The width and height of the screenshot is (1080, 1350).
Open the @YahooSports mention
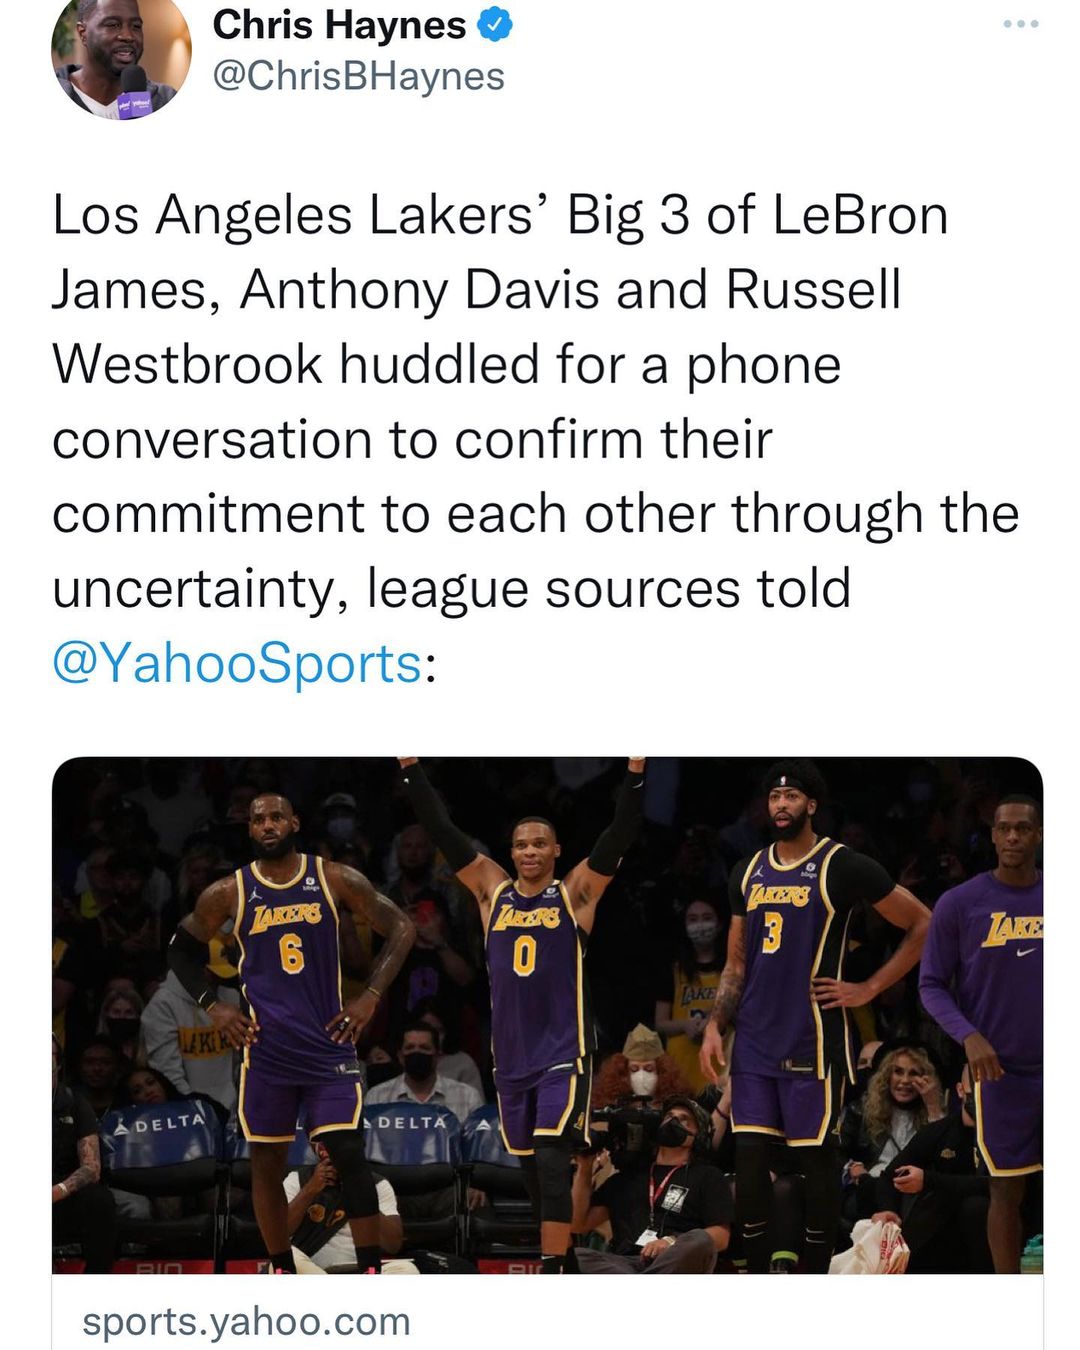237,663
